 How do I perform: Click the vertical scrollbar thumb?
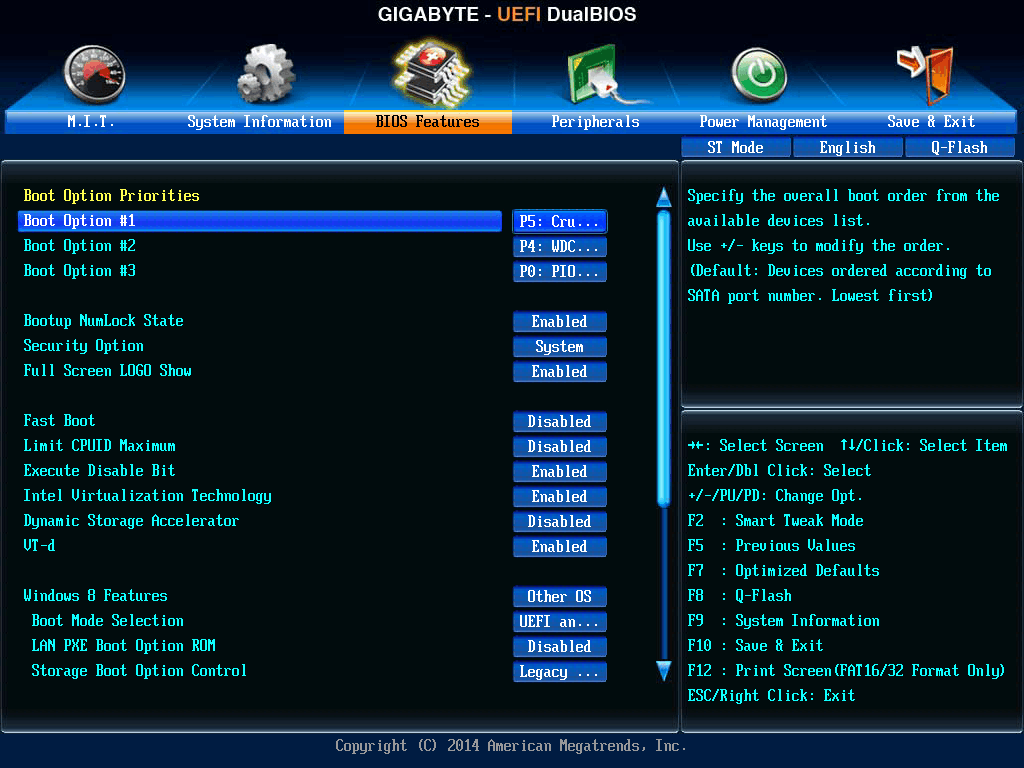pos(664,358)
